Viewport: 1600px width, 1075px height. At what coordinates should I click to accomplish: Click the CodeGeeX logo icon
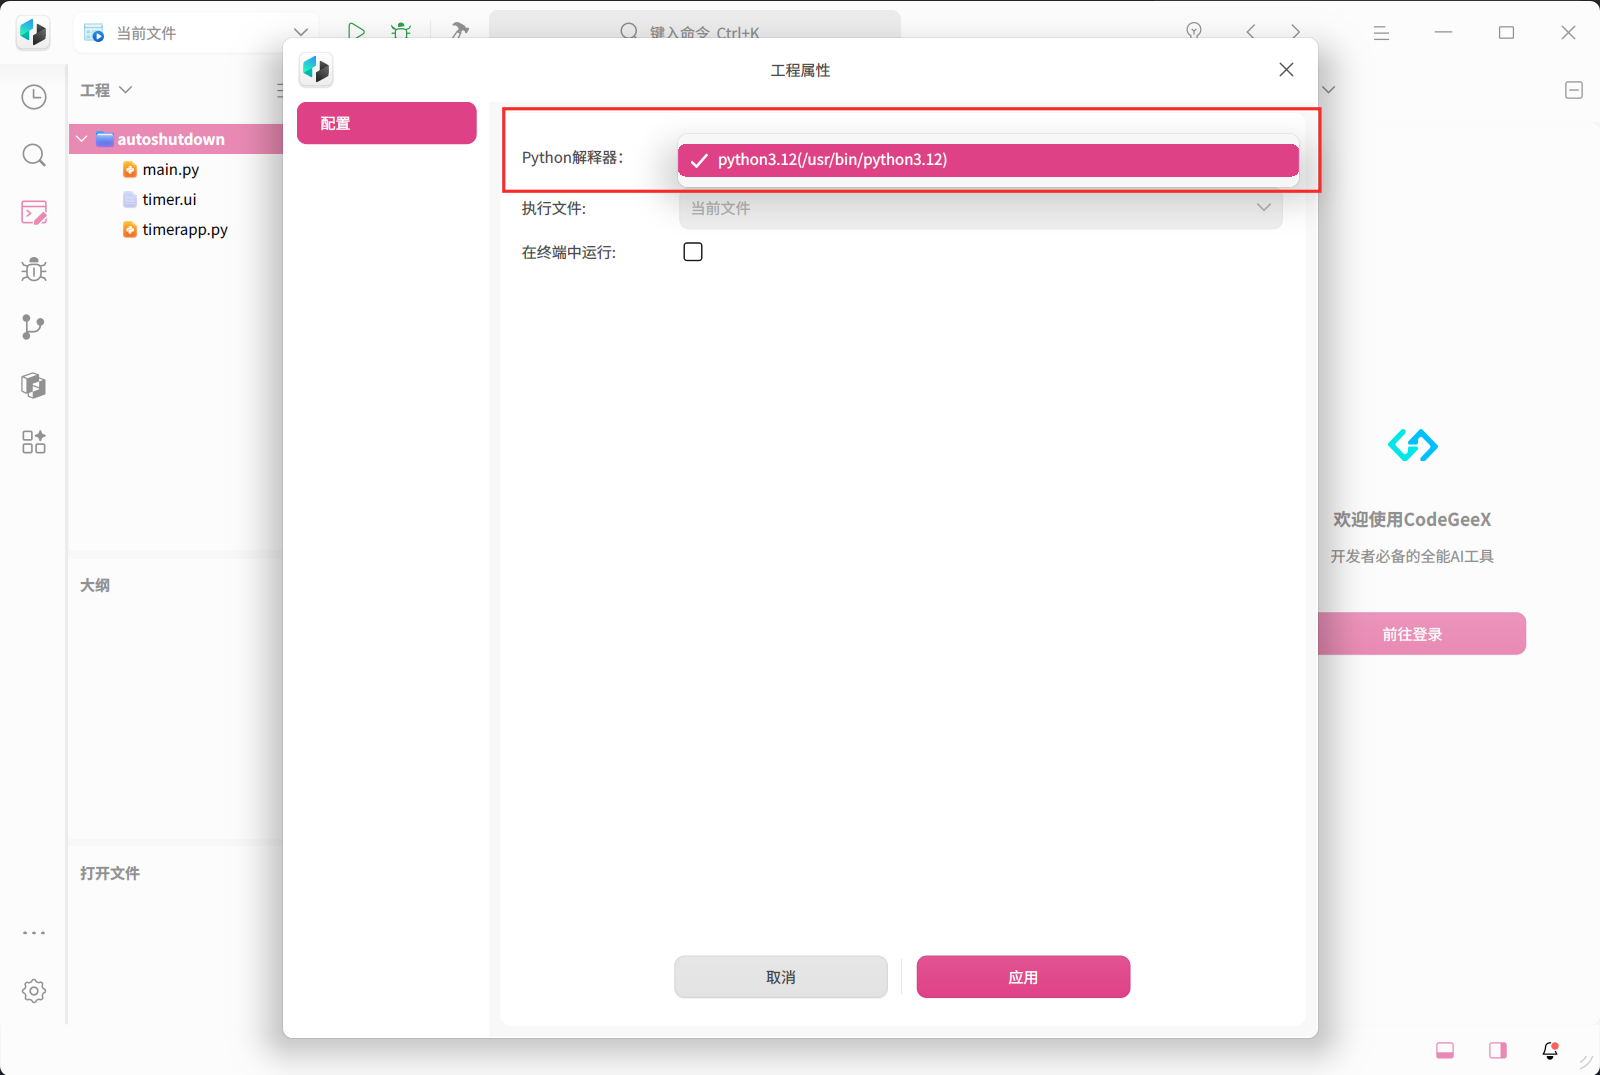point(1413,445)
